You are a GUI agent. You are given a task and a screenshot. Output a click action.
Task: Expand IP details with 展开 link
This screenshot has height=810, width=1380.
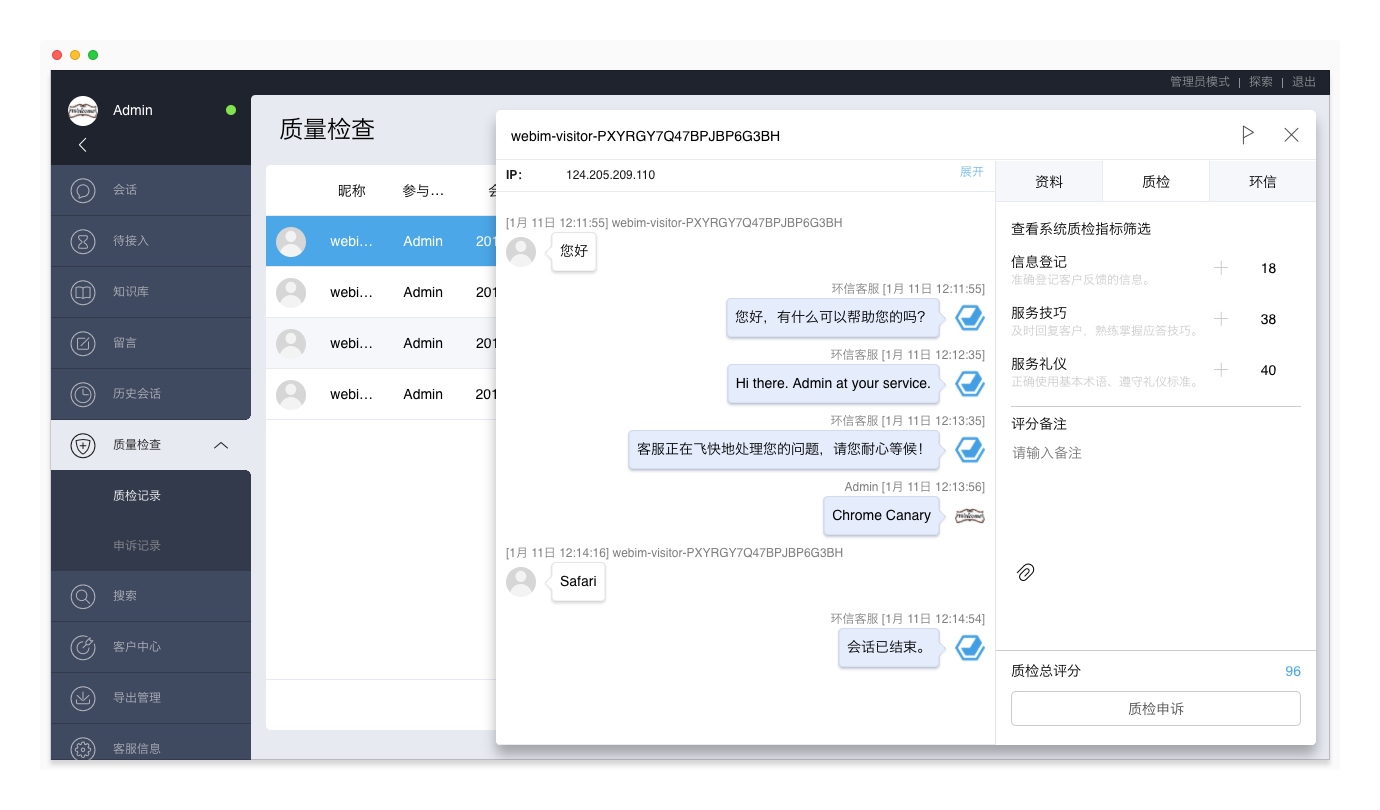tap(971, 172)
